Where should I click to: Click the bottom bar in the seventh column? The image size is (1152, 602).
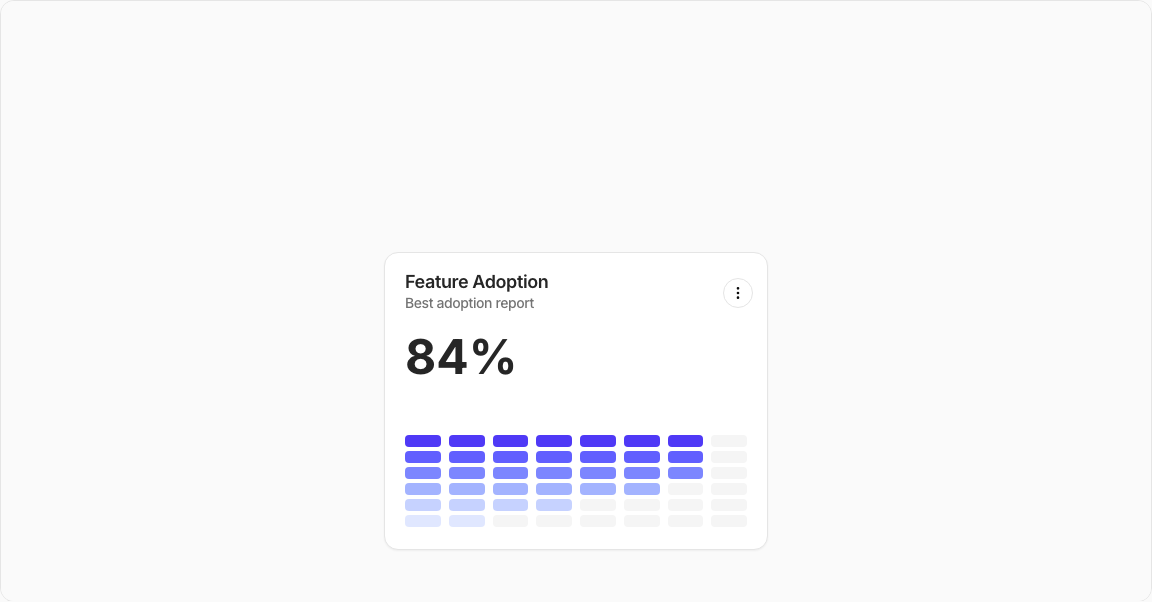tap(685, 521)
